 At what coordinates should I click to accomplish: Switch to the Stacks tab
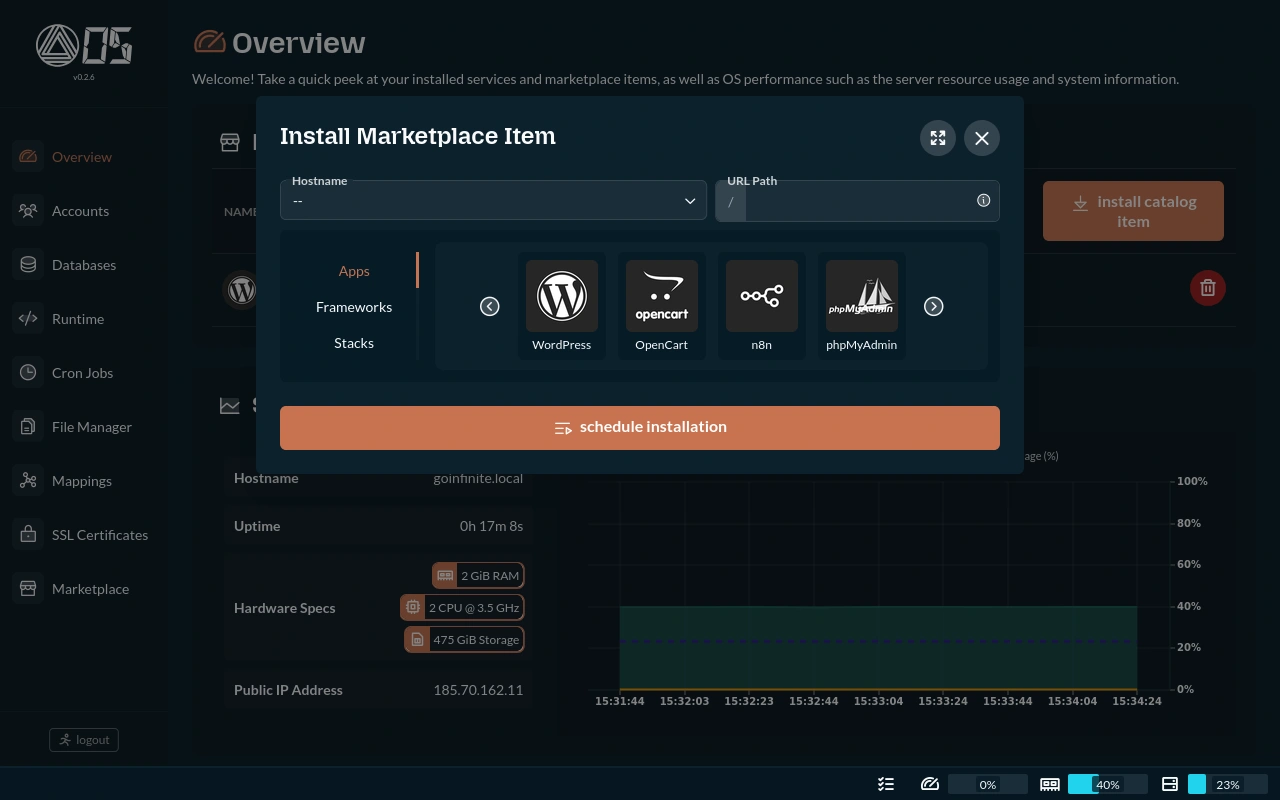(x=354, y=343)
